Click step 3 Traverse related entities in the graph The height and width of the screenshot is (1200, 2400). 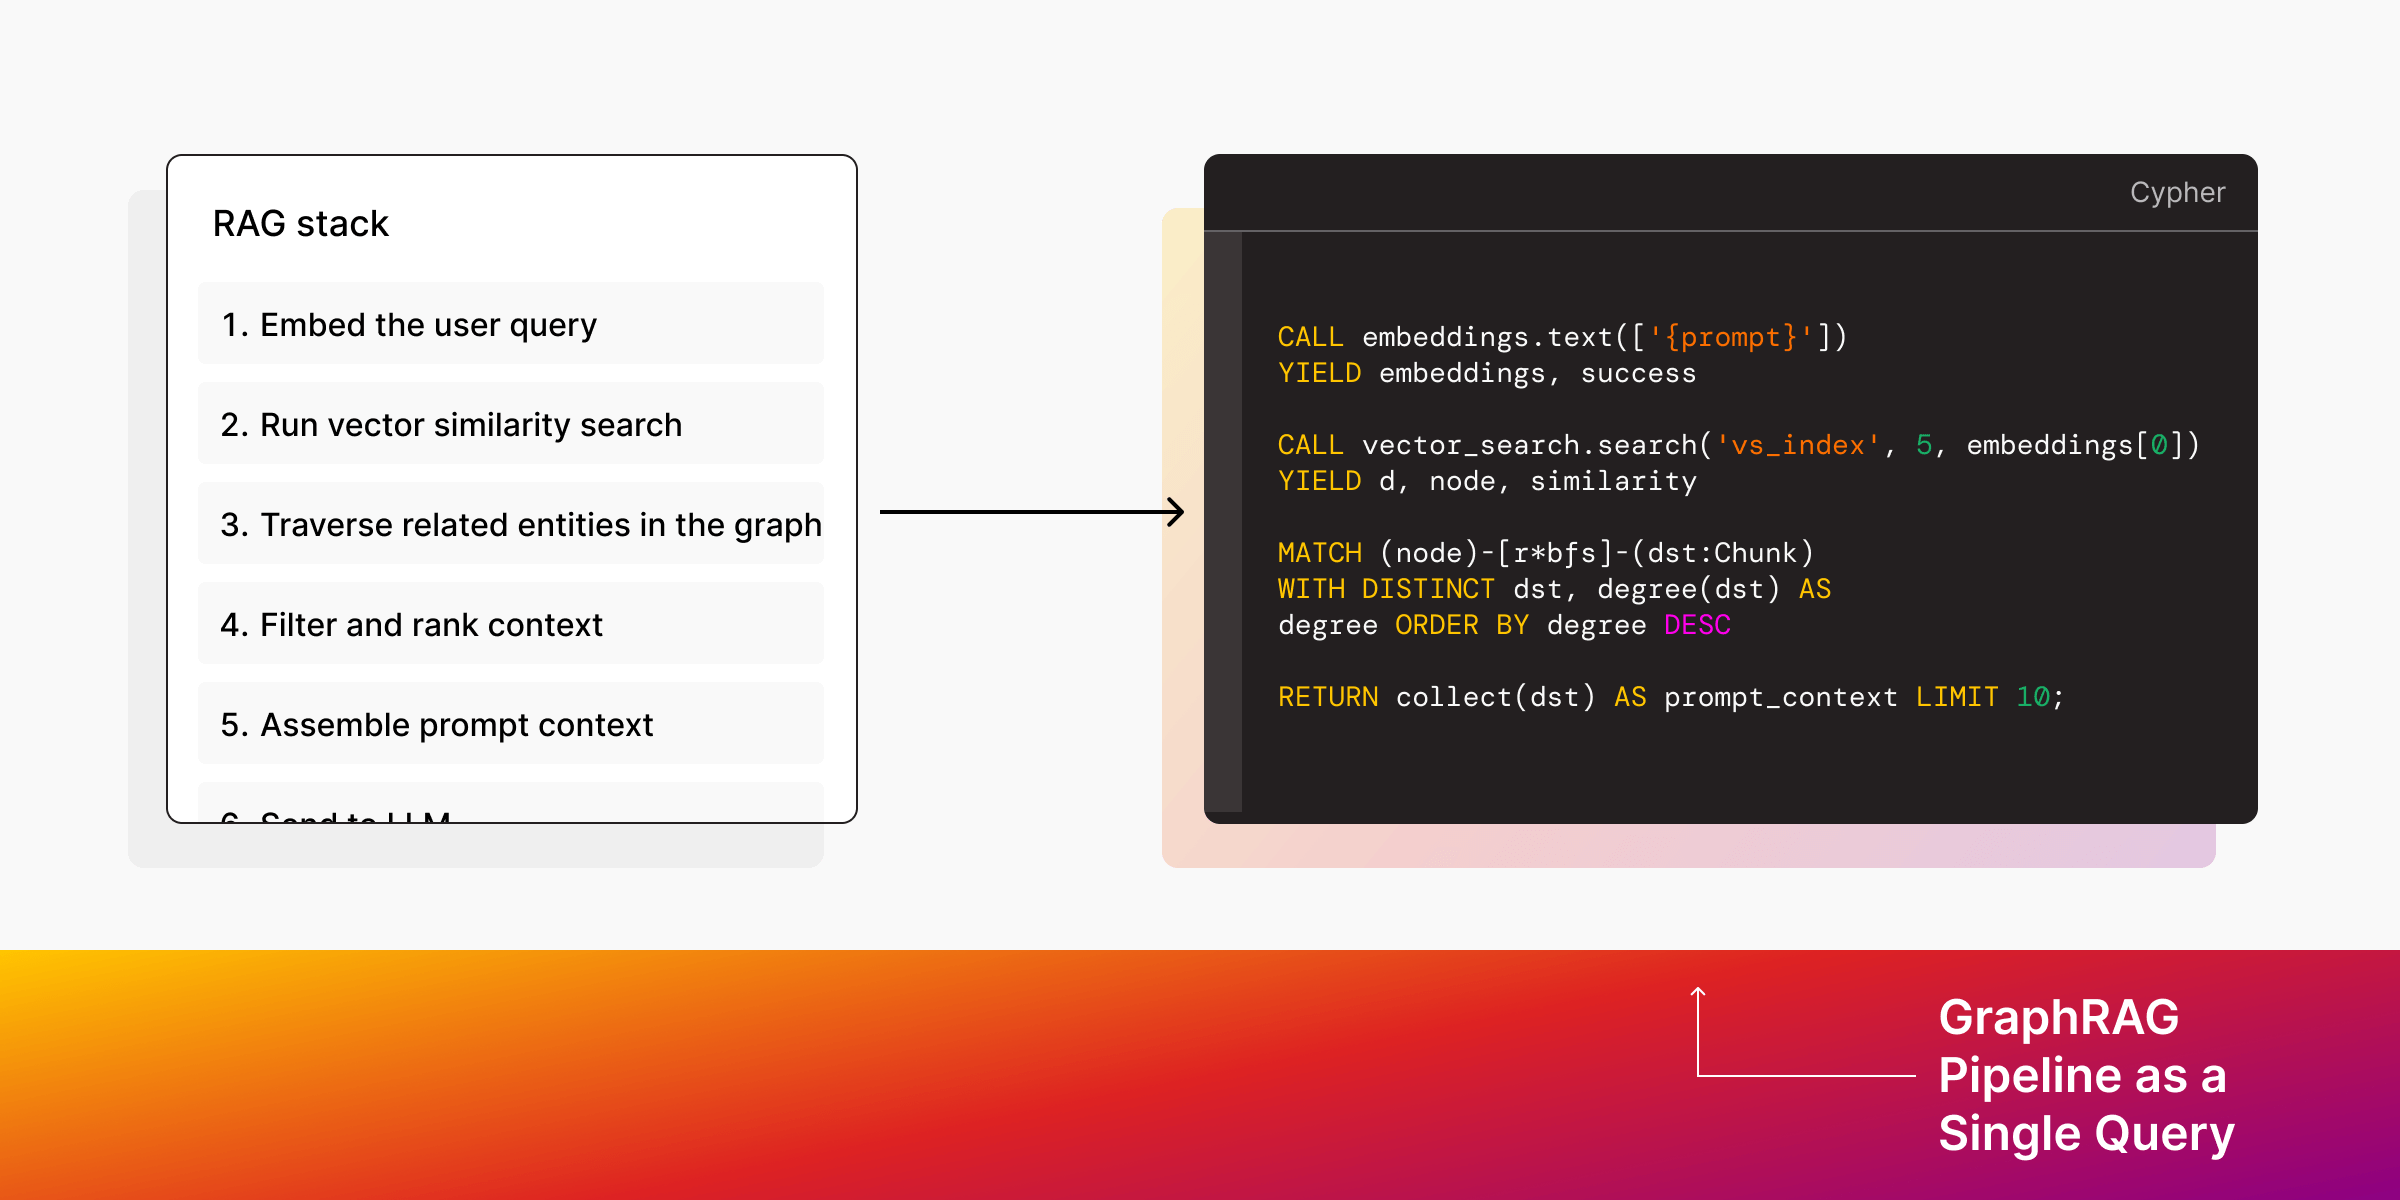point(521,524)
